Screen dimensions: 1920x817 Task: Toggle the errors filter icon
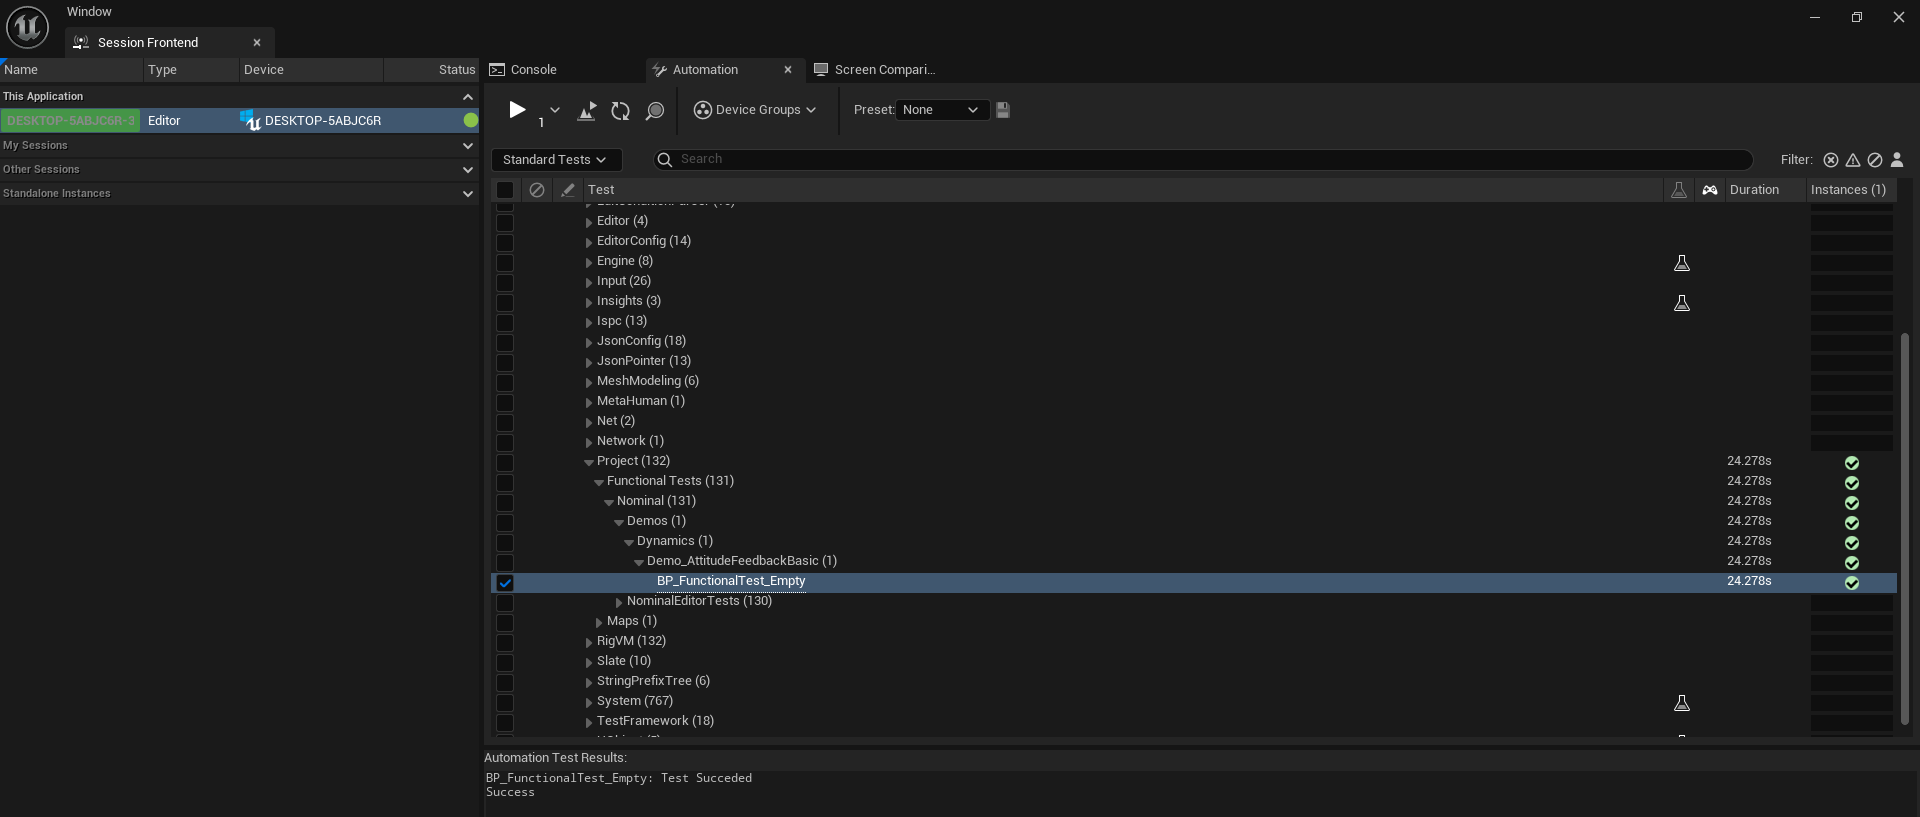point(1831,160)
